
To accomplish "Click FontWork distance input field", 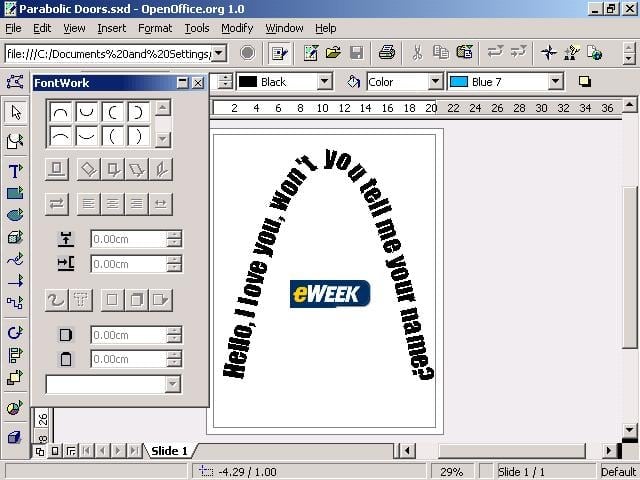I will click(128, 239).
